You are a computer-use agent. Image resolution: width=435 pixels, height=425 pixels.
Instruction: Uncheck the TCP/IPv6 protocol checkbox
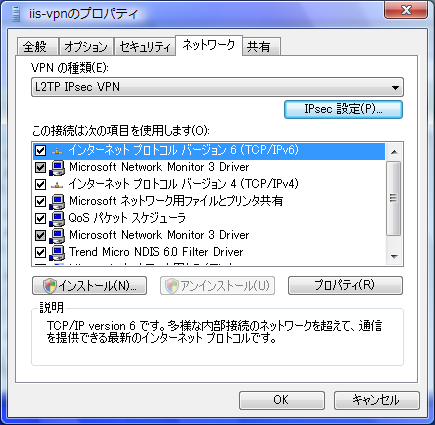[x=40, y=151]
